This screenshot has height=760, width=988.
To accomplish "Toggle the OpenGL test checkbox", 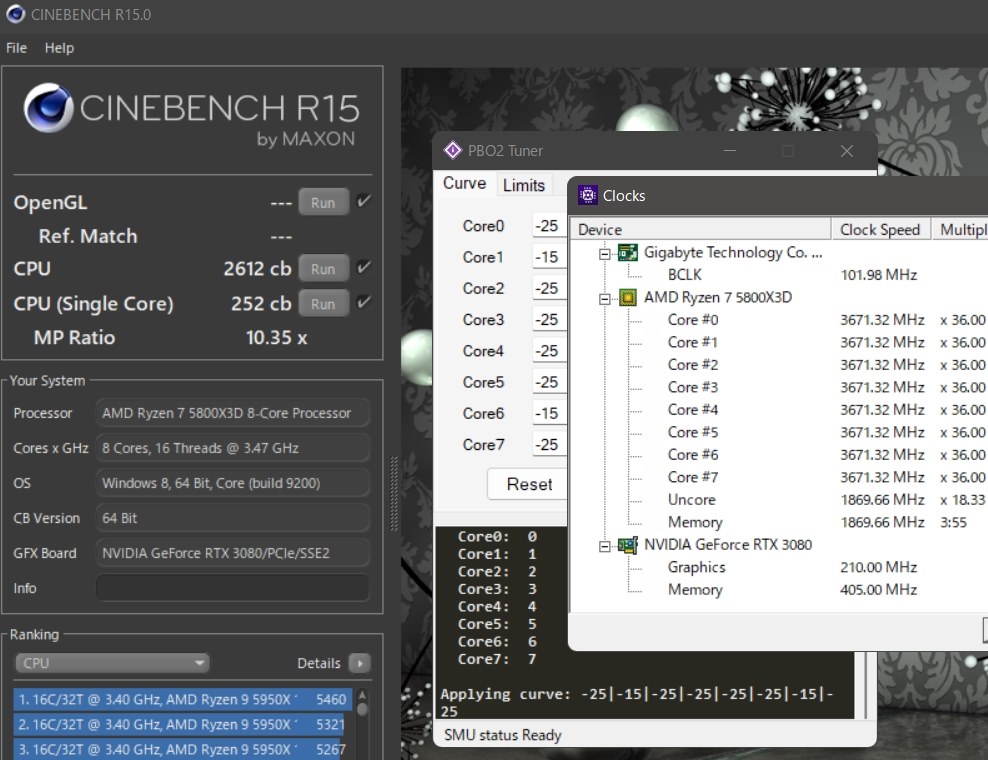I will pyautogui.click(x=364, y=202).
